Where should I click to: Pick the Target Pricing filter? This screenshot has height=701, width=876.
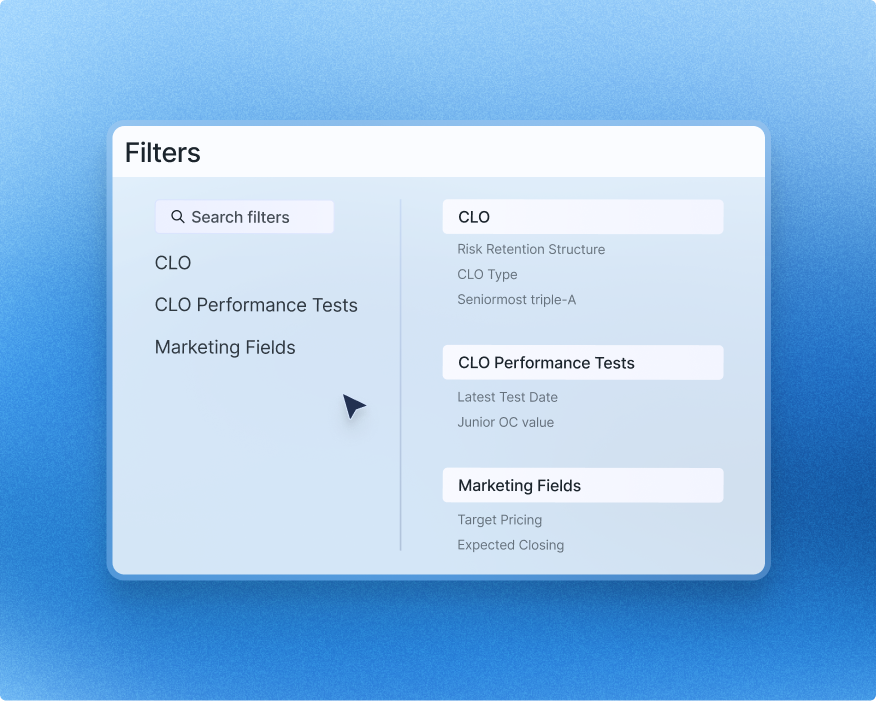pos(500,520)
